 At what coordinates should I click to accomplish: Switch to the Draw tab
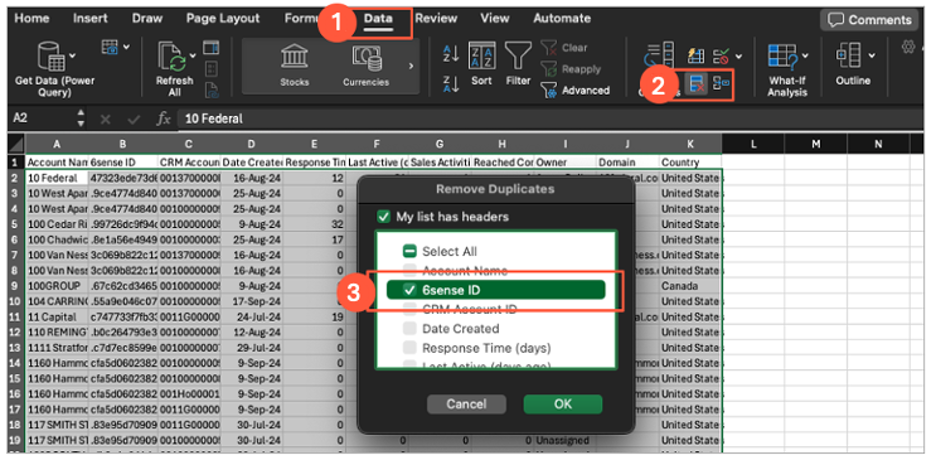click(x=147, y=18)
